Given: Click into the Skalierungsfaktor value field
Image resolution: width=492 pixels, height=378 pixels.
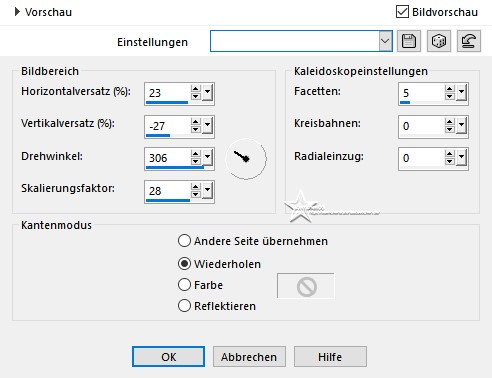Looking at the screenshot, I should click(x=168, y=191).
